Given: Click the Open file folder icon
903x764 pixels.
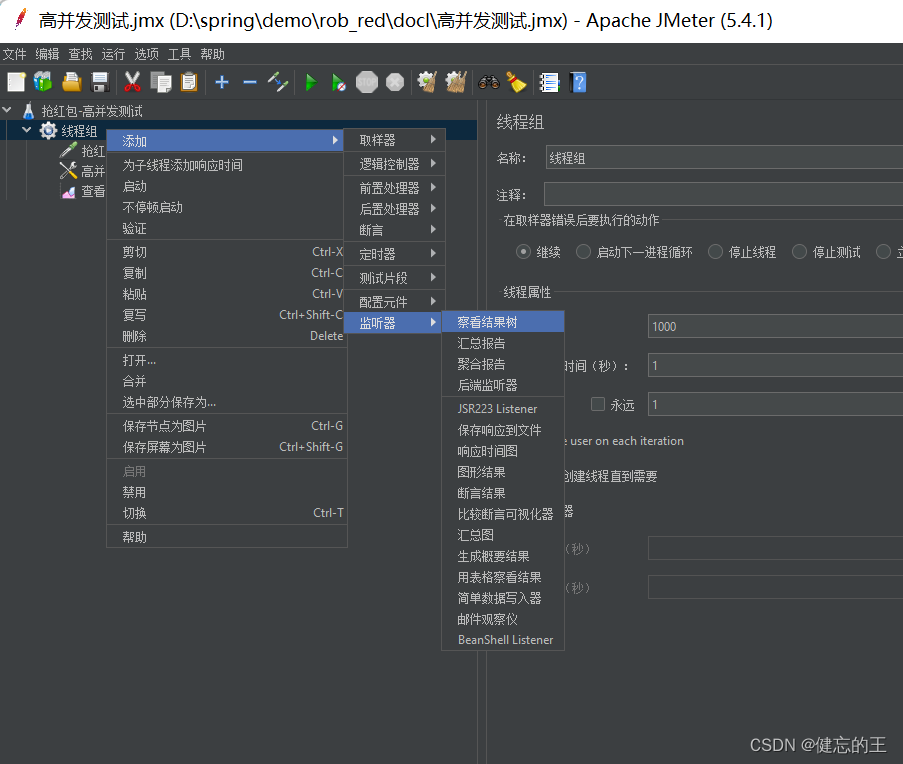Looking at the screenshot, I should click(71, 82).
